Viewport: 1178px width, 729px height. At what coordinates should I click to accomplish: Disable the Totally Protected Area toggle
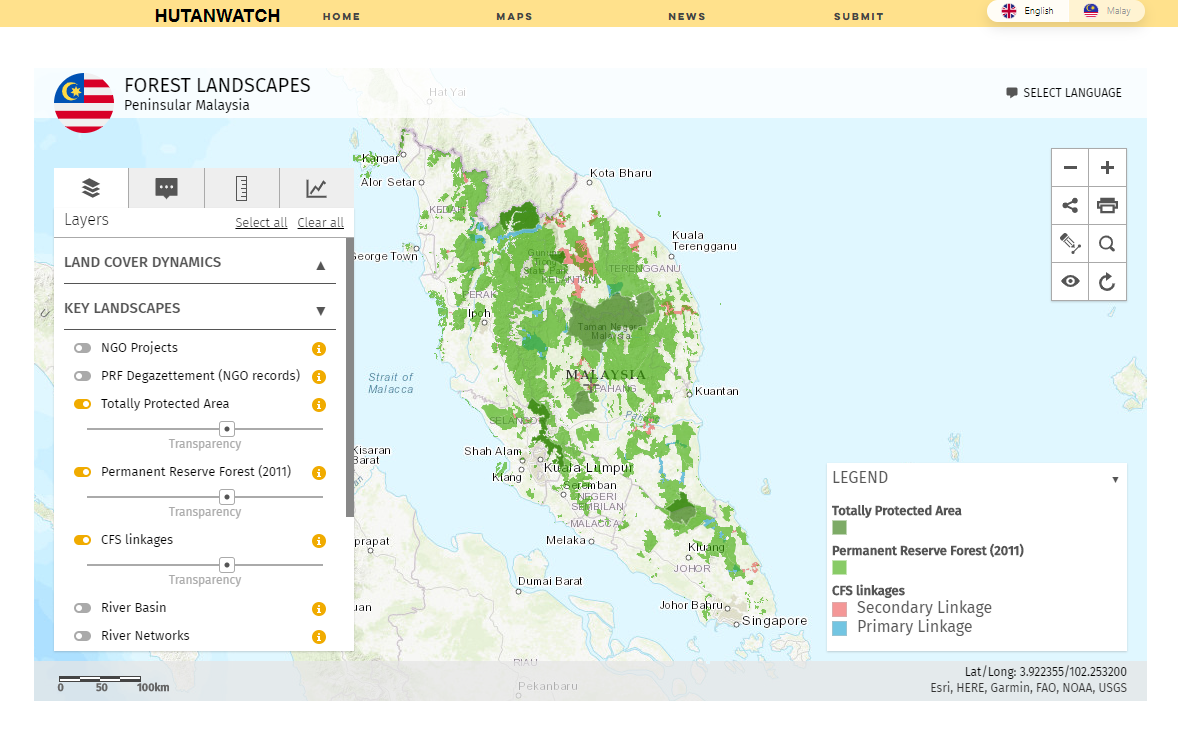83,404
